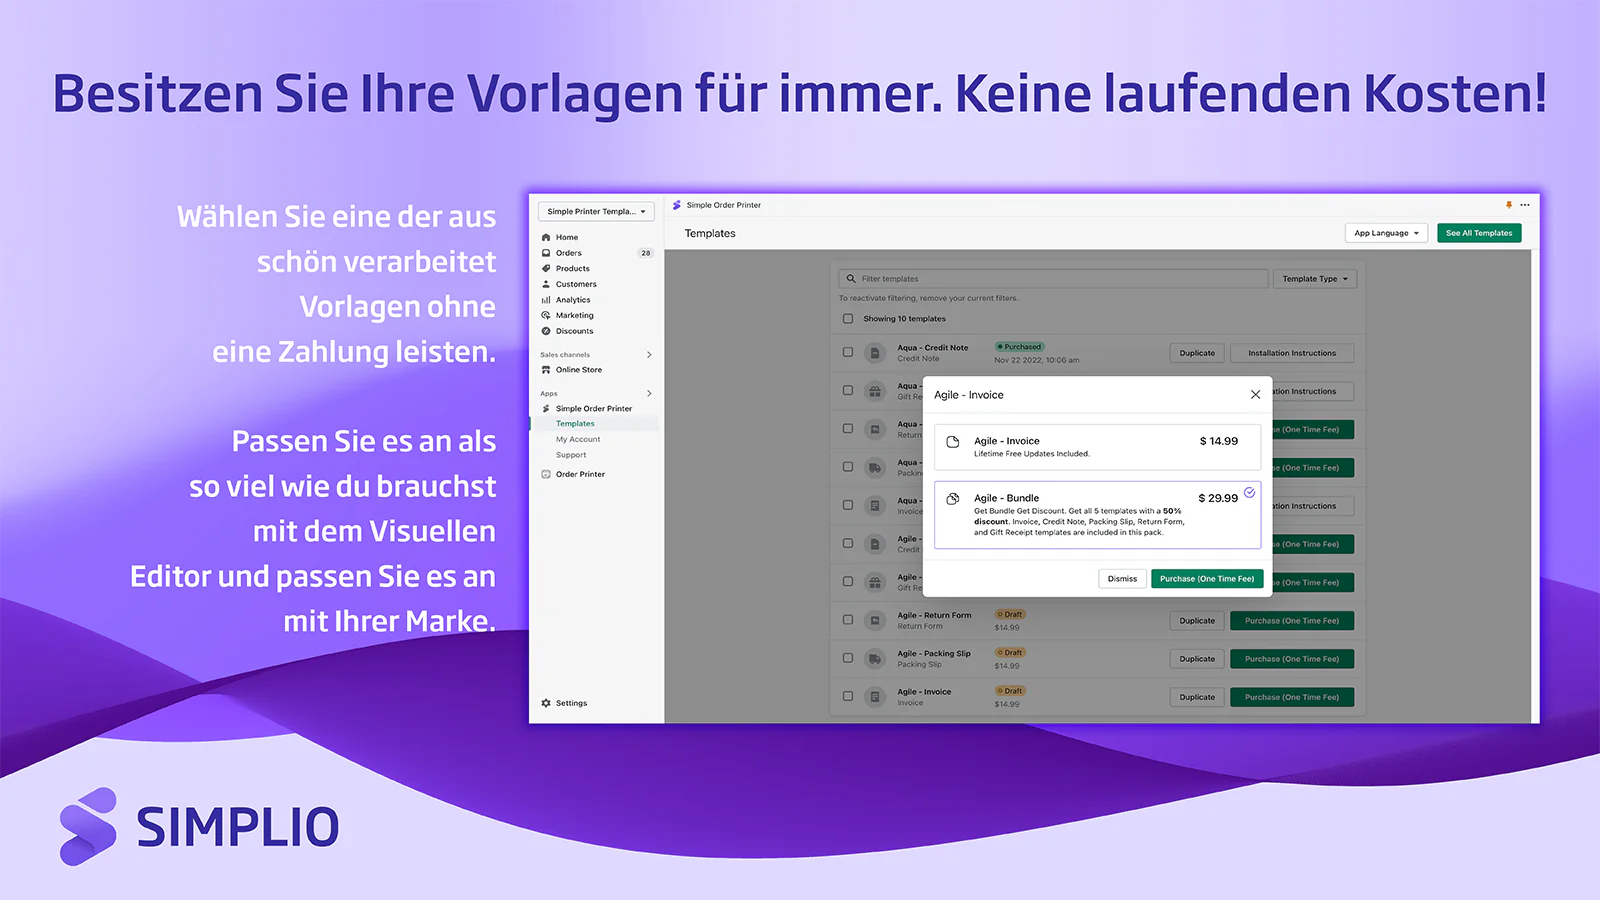1600x900 pixels.
Task: Click the Aqua - Credit Note document icon
Action: coord(875,353)
